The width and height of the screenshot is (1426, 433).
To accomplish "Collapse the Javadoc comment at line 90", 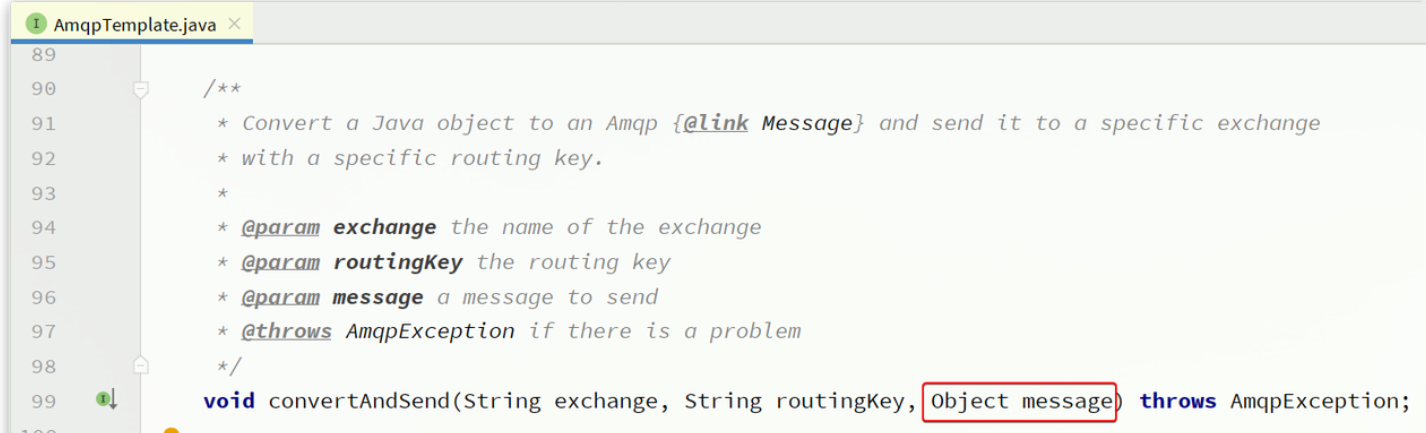I will [x=141, y=89].
